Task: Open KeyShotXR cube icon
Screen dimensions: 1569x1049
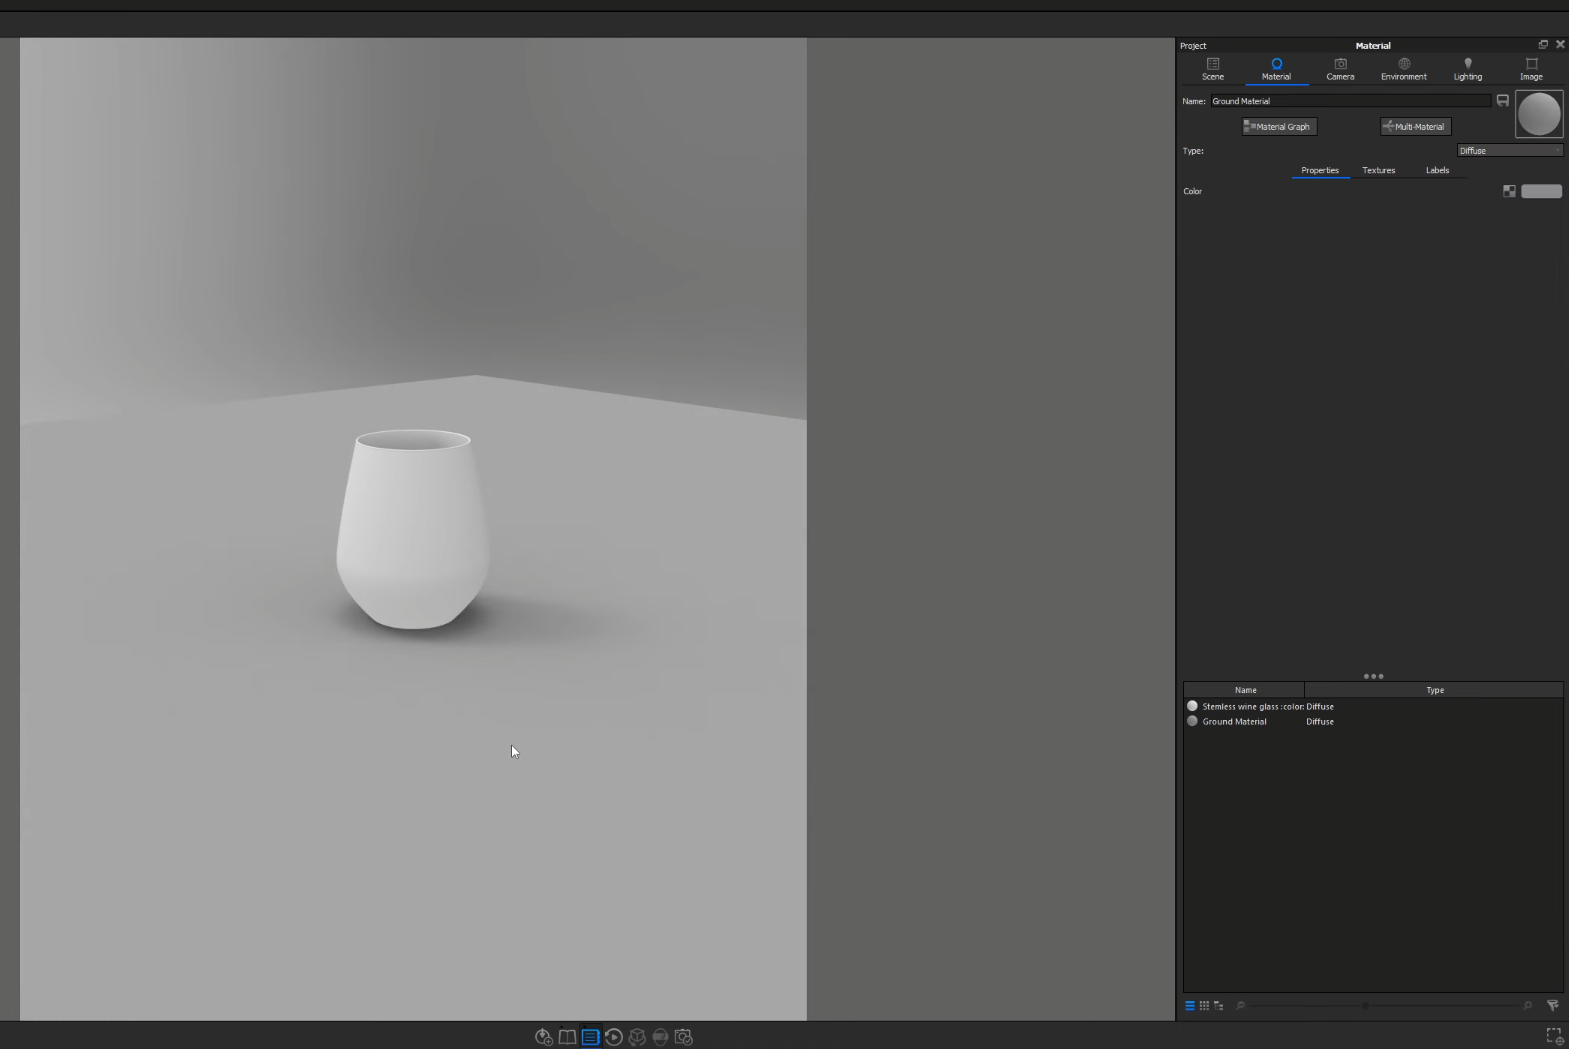Action: point(637,1037)
